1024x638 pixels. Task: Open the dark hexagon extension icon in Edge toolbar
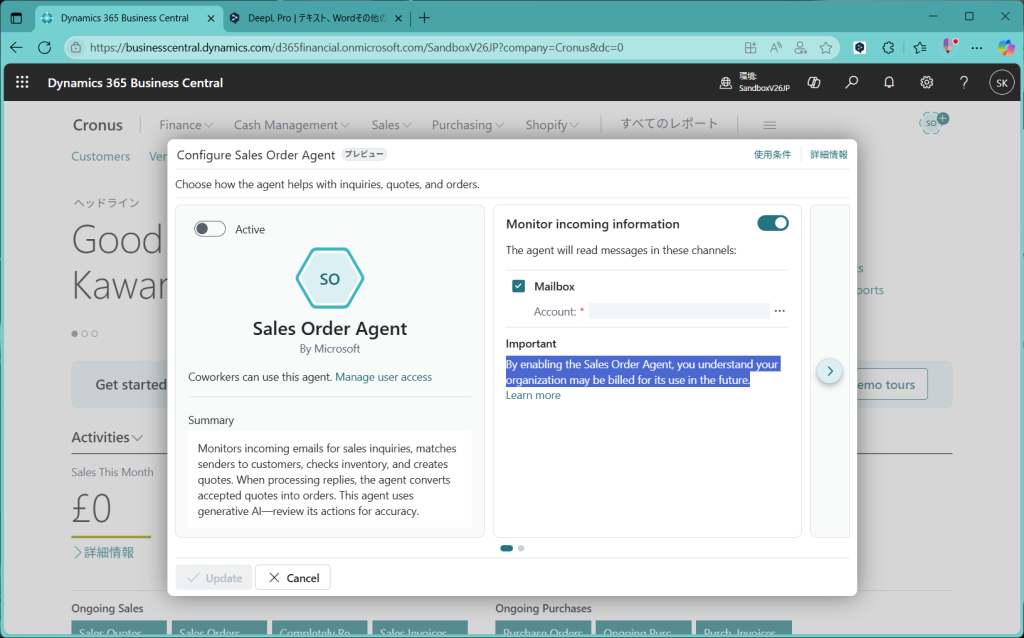pos(860,47)
